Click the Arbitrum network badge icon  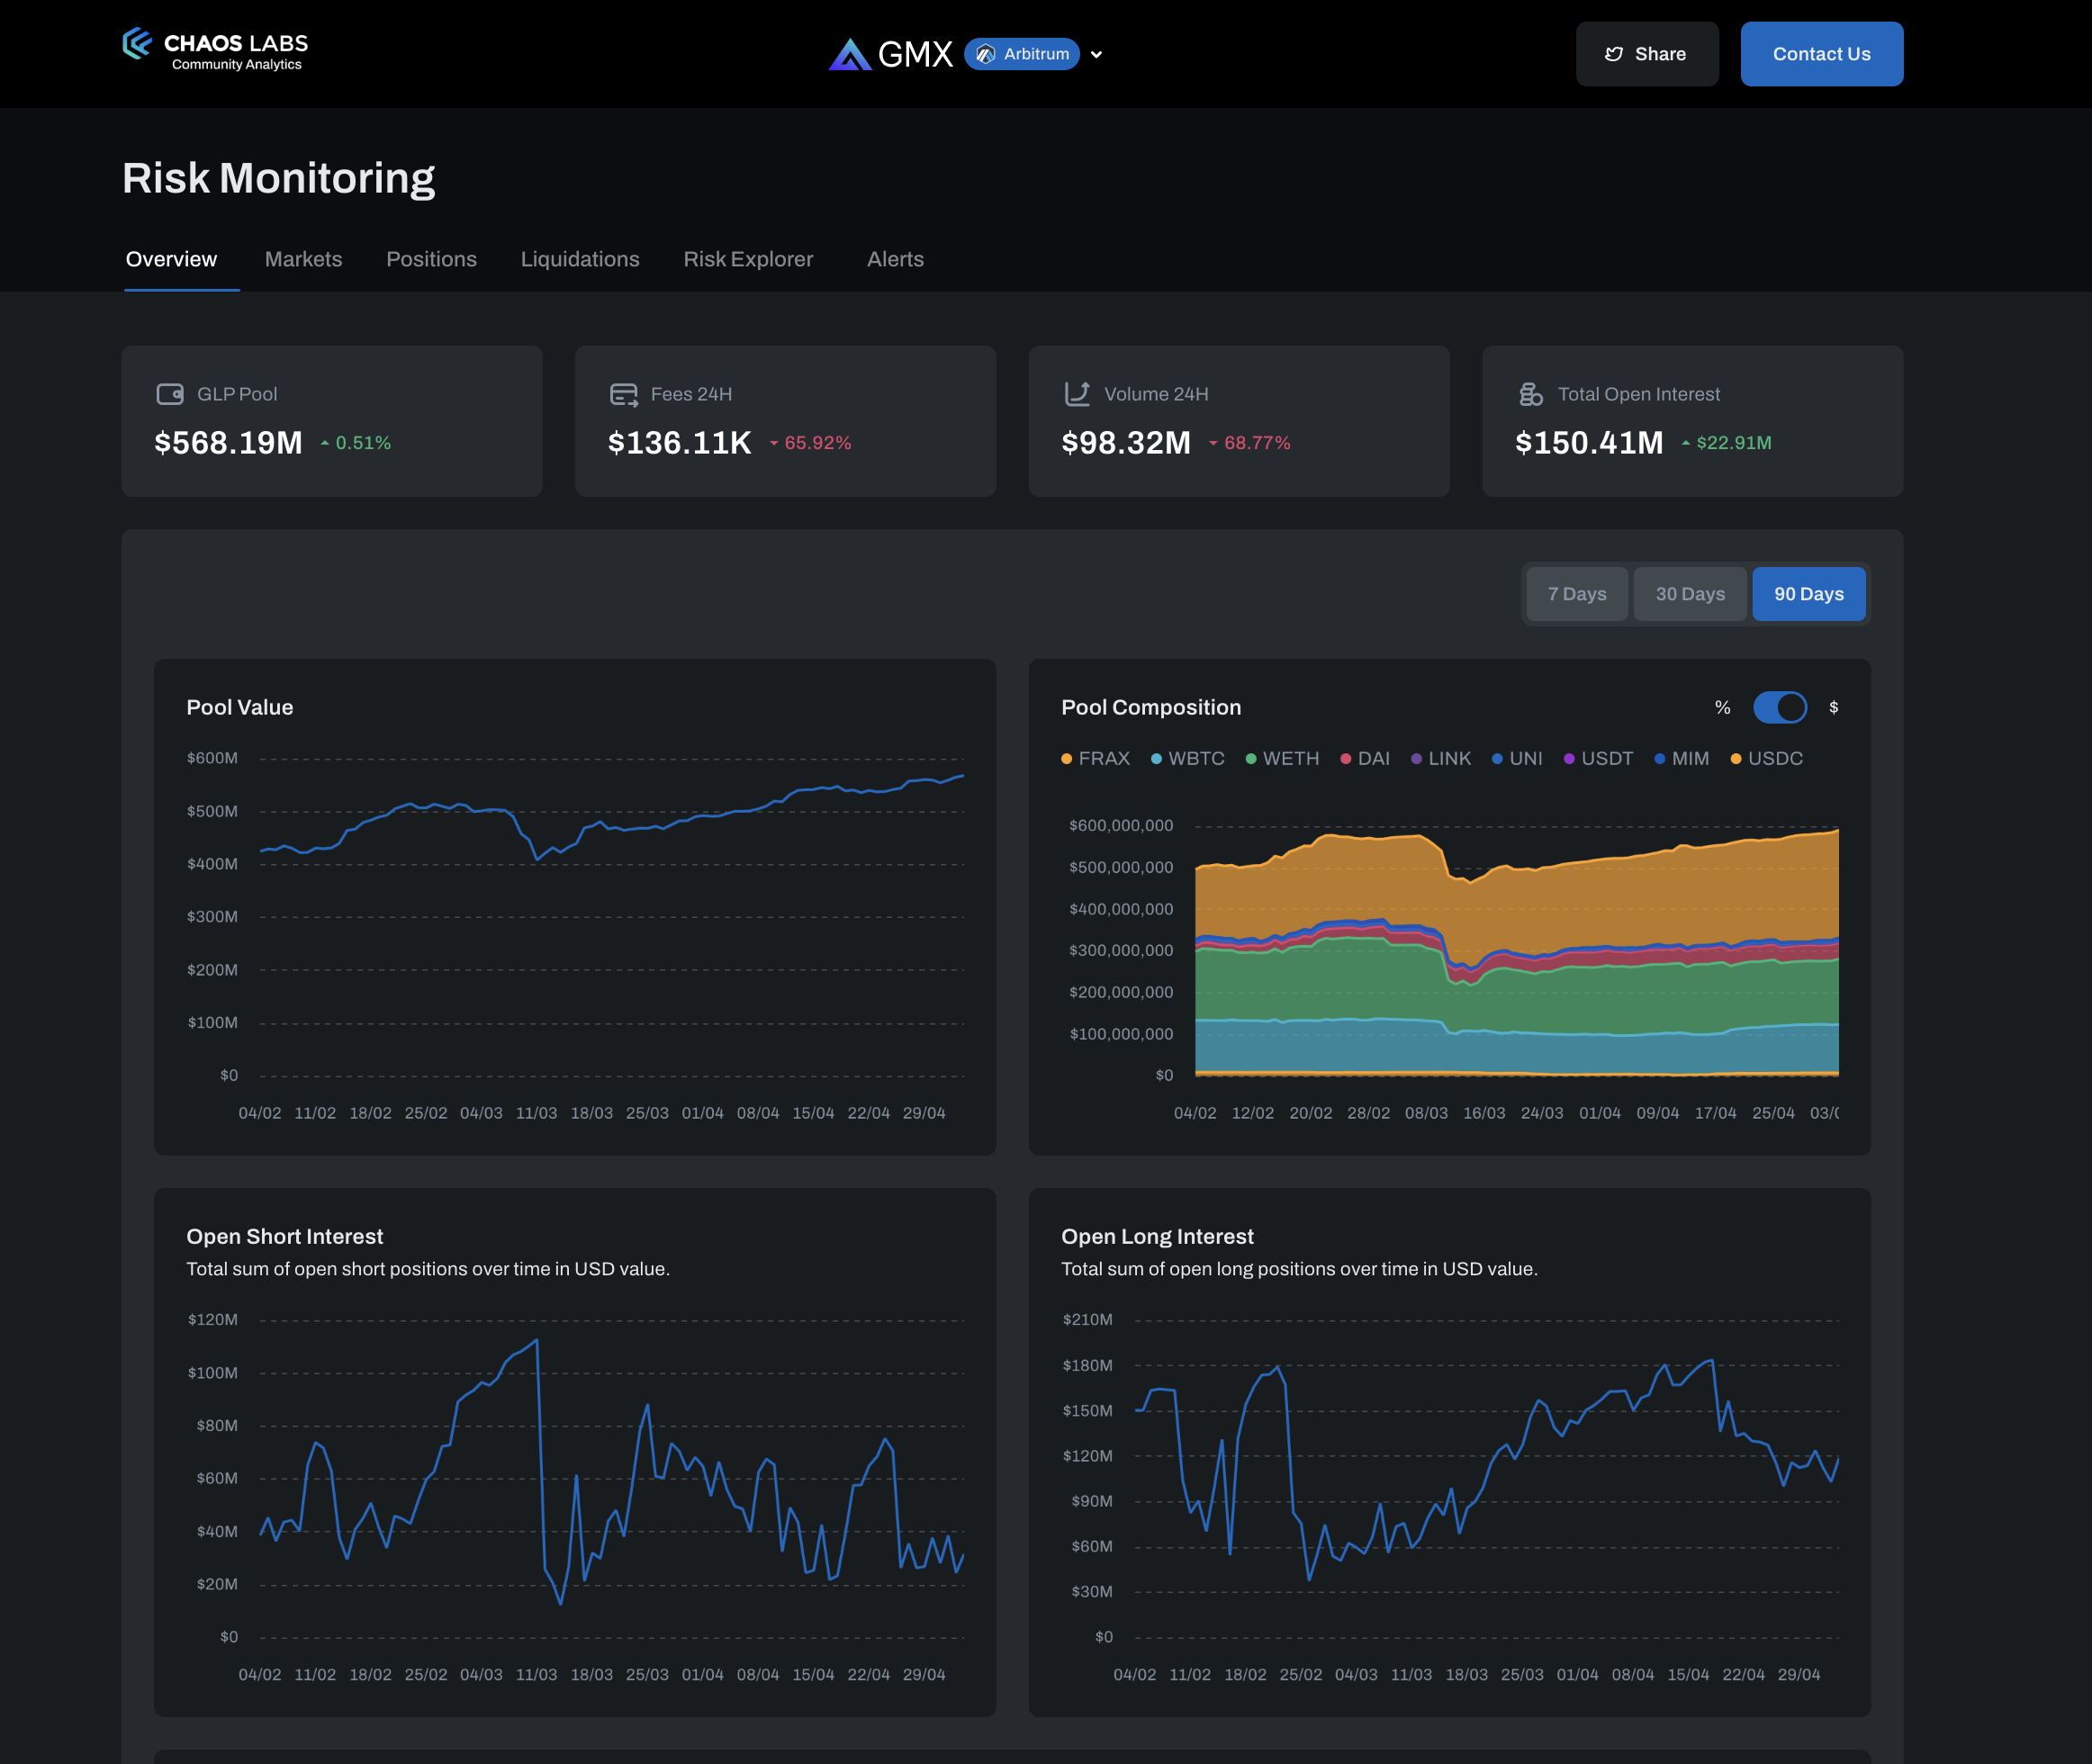[x=986, y=54]
